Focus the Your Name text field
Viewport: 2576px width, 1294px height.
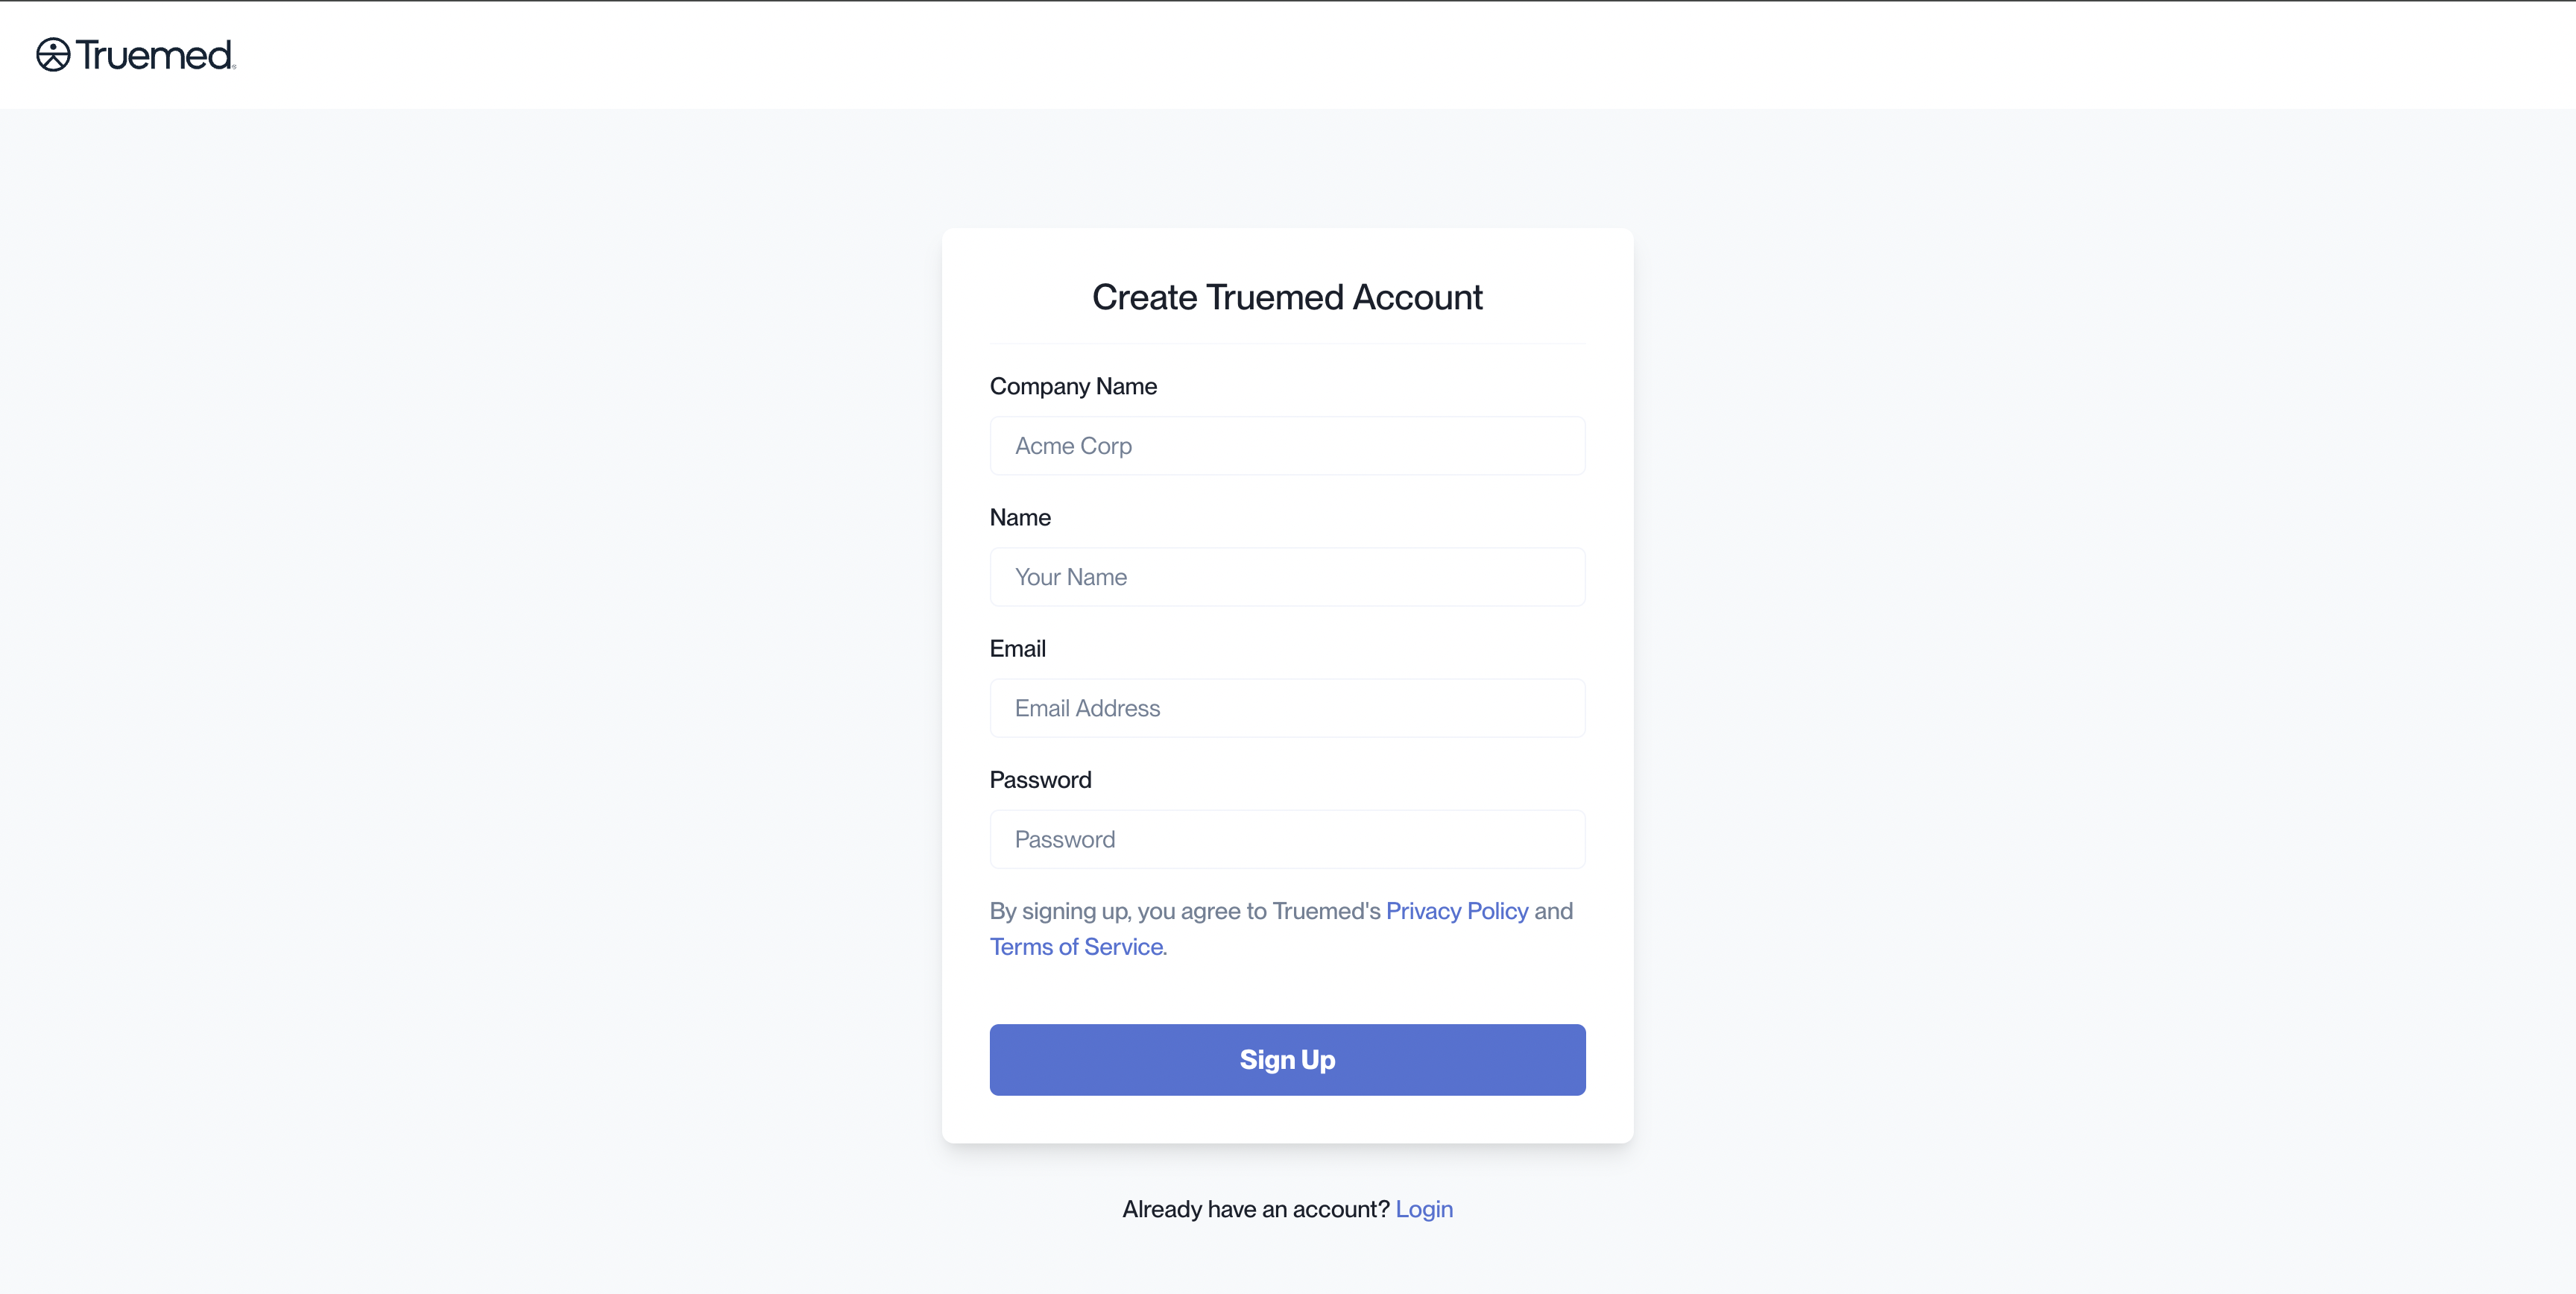pos(1287,577)
